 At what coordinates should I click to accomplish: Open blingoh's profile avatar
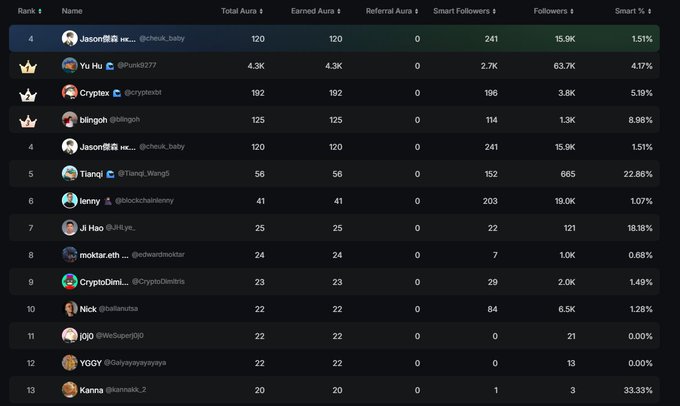pyautogui.click(x=69, y=119)
